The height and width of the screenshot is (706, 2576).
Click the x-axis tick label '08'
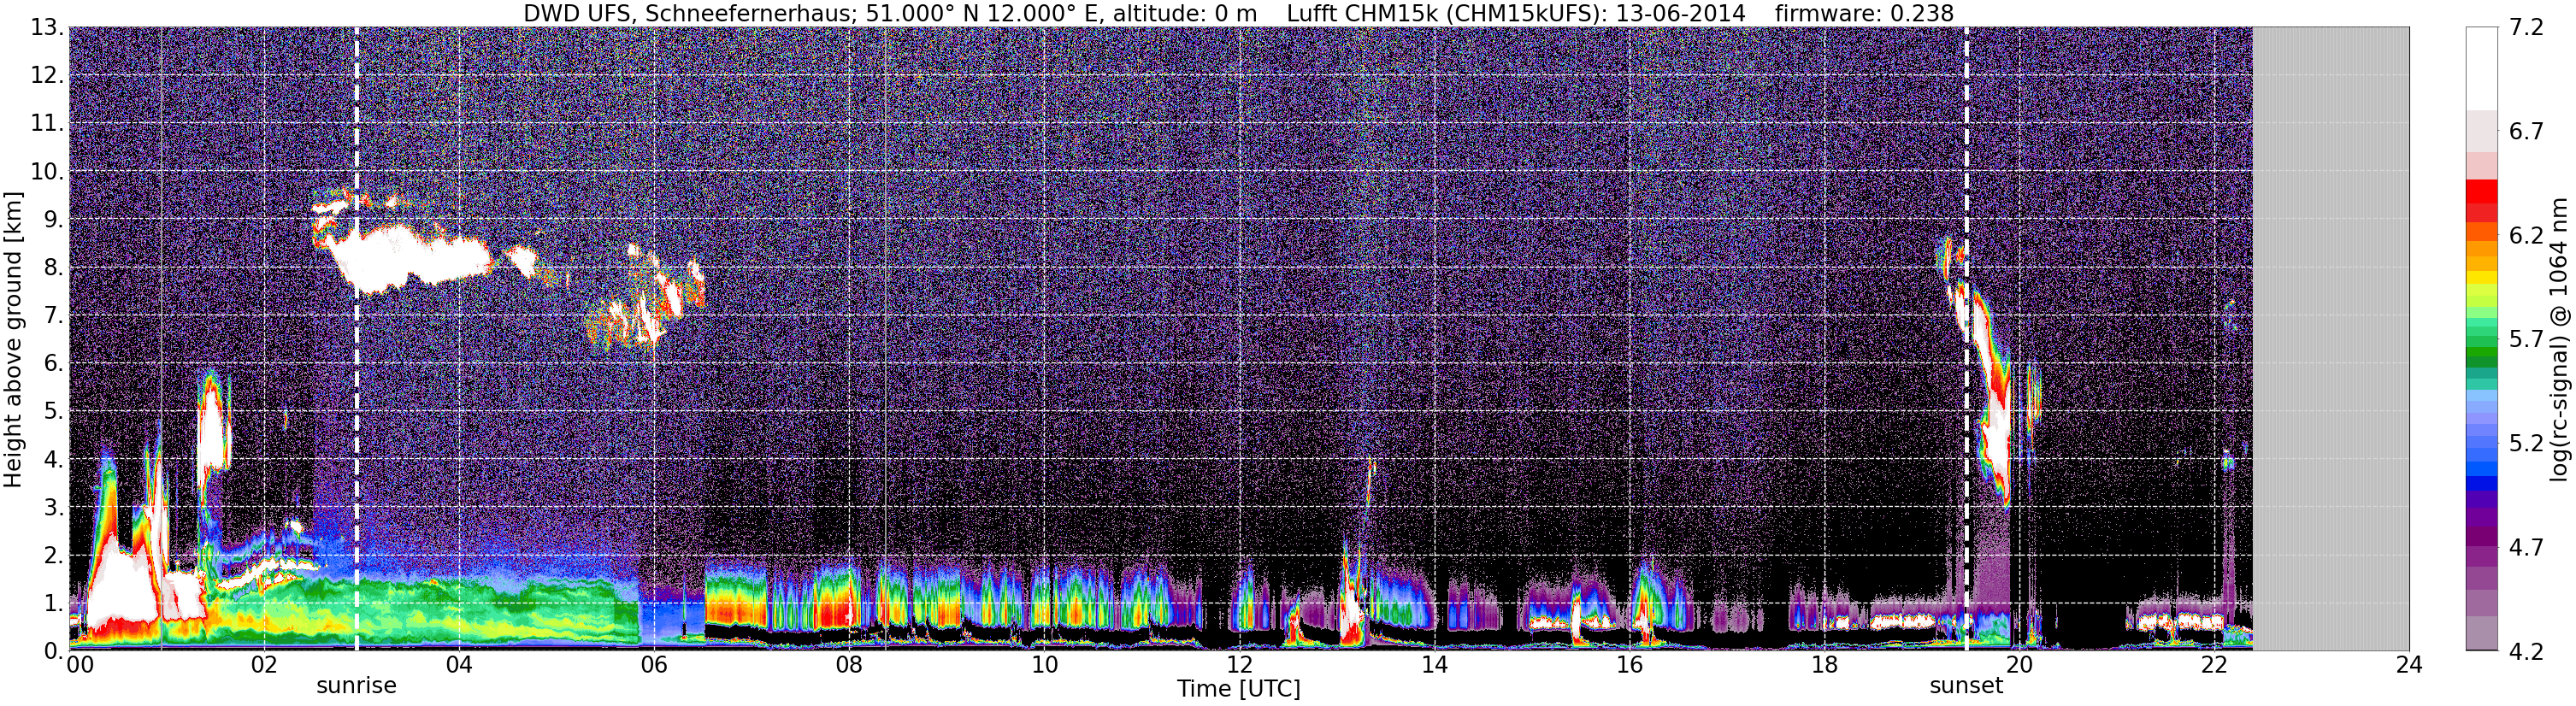(x=849, y=666)
